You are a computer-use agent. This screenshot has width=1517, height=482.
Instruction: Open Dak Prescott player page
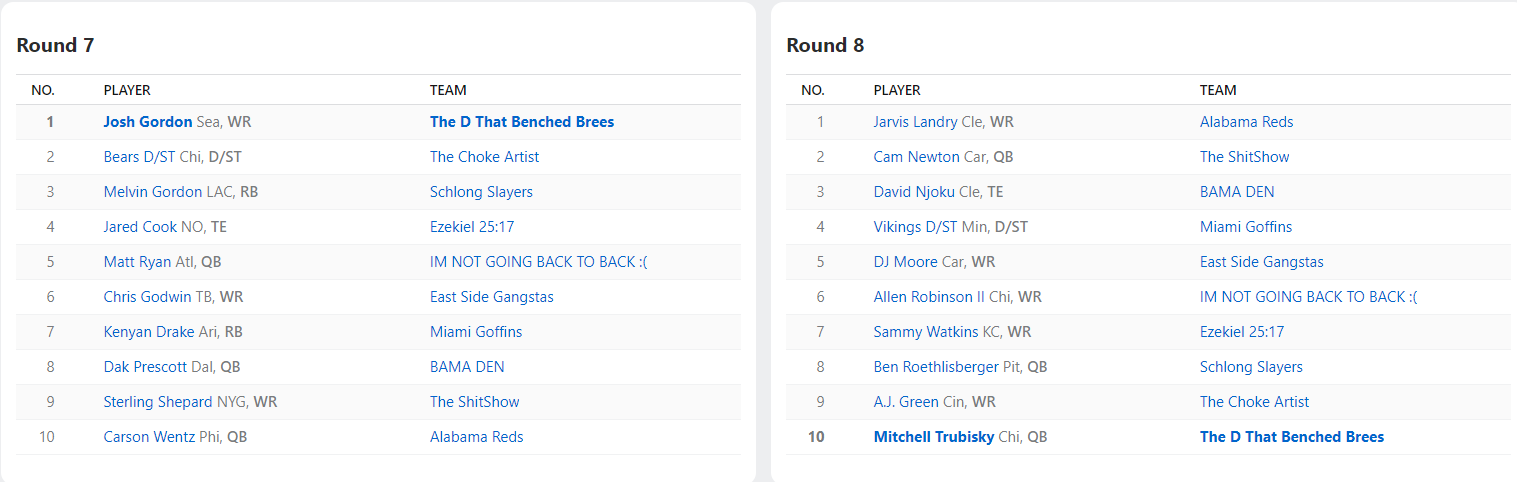click(145, 367)
